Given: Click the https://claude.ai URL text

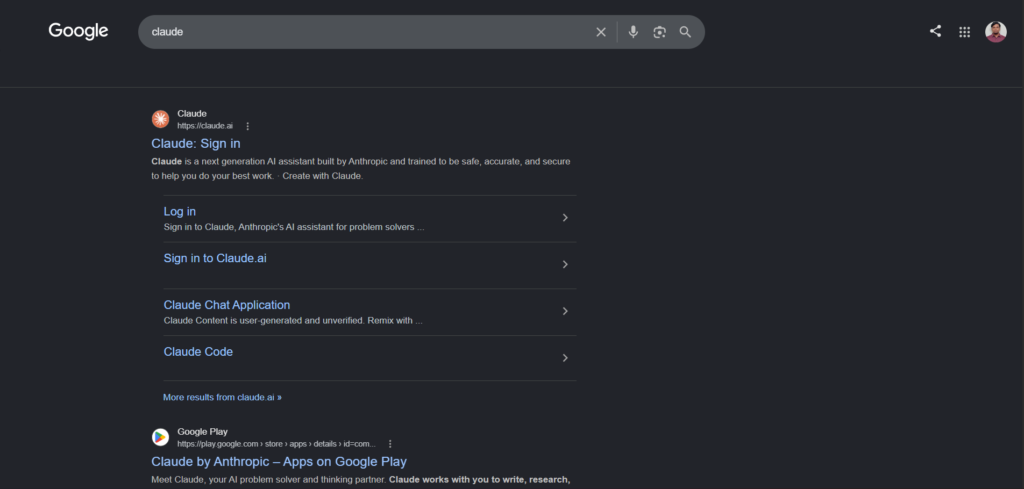Looking at the screenshot, I should coord(204,126).
